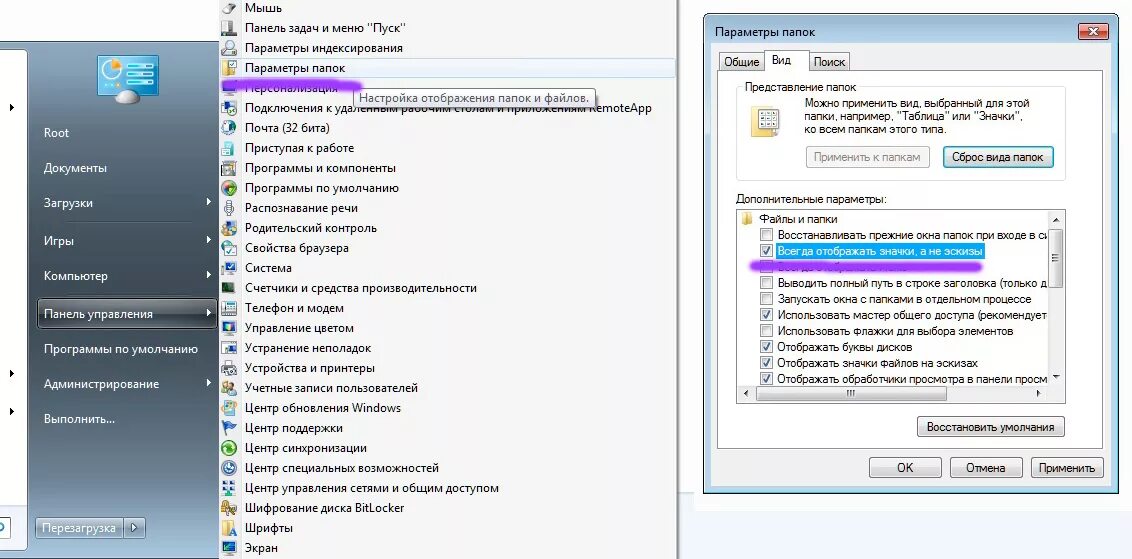Click the Сброс вида папок button

[x=998, y=157]
